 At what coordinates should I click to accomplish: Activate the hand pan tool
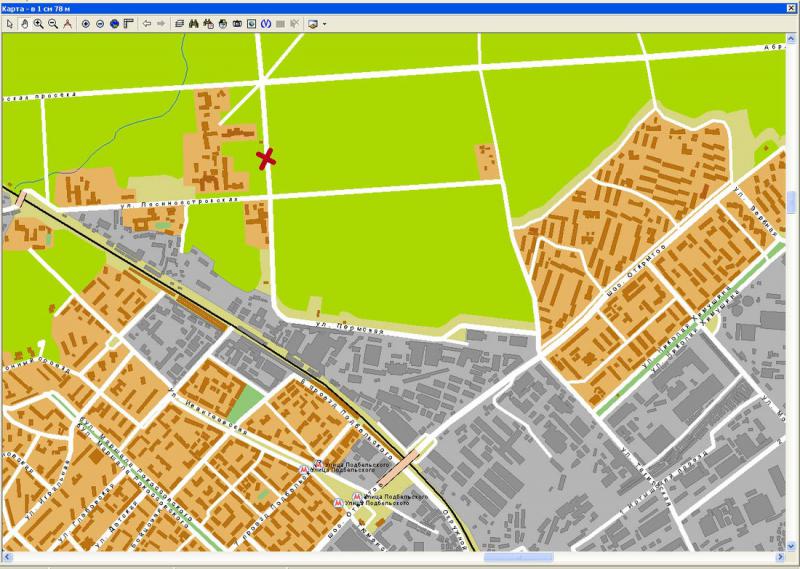tap(24, 24)
